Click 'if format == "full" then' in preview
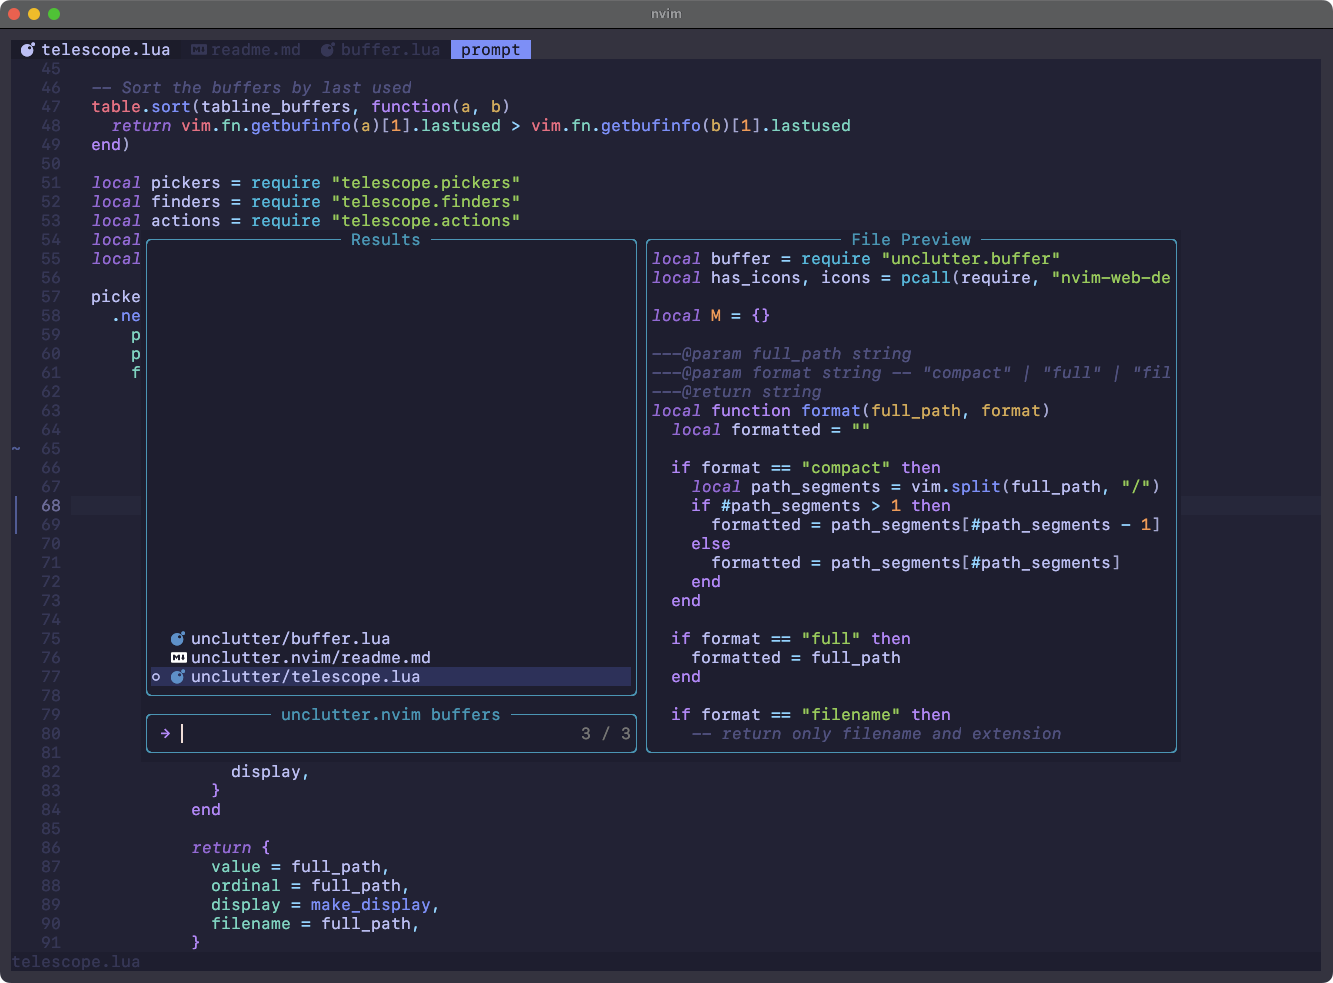This screenshot has height=983, width=1333. pos(791,639)
